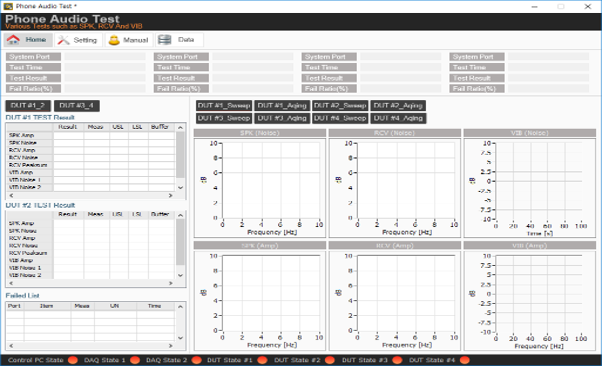Viewport: 602px width, 366px height.
Task: Click the SPK (Amp) graph header
Action: pos(260,245)
